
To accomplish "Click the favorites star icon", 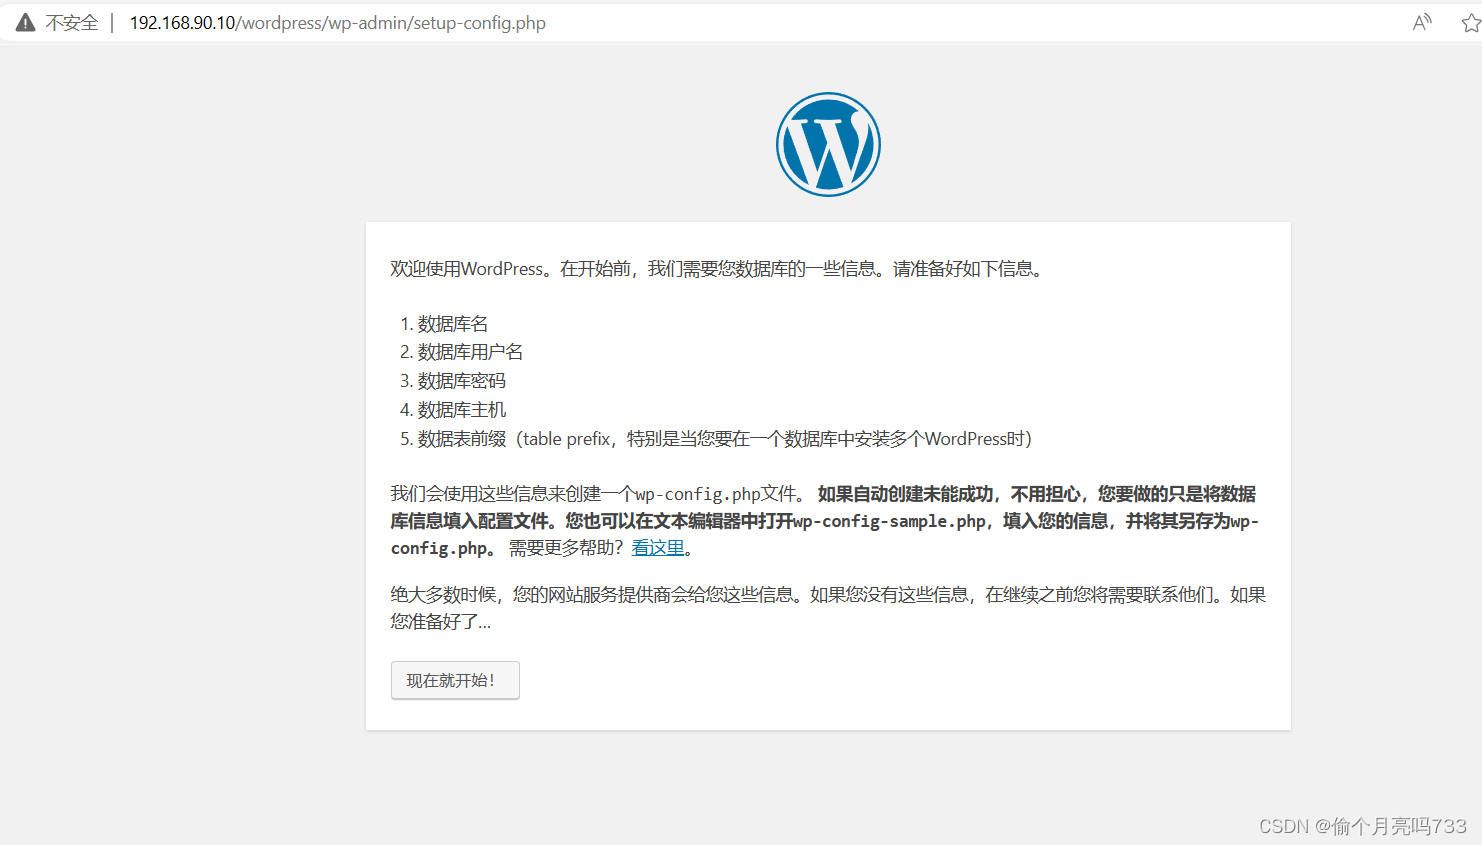I will click(1471, 22).
